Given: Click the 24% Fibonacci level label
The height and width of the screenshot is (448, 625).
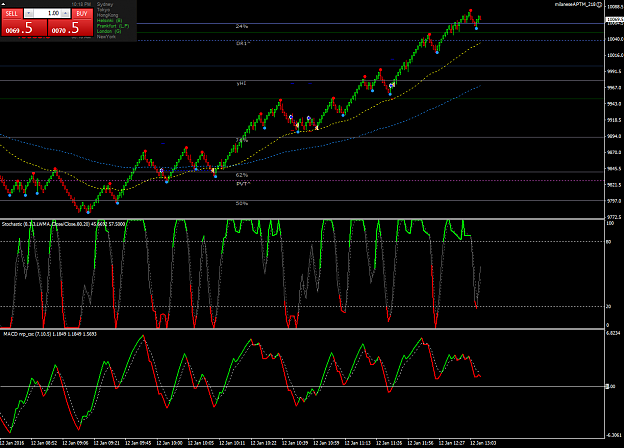Looking at the screenshot, I should 242,26.
